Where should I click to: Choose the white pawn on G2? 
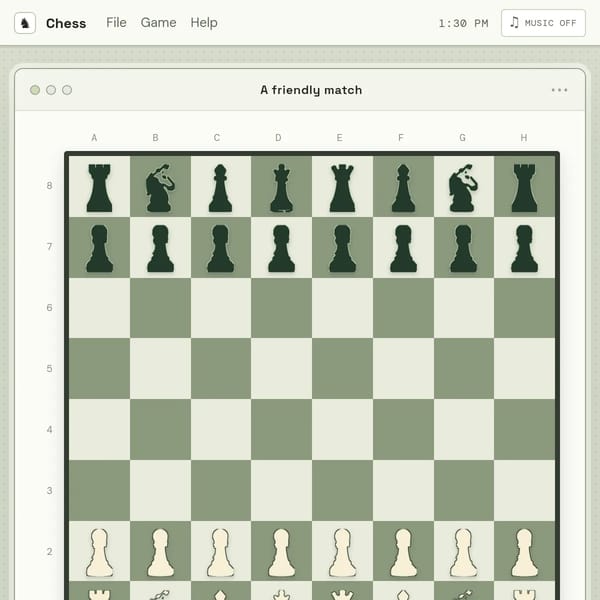(x=463, y=553)
